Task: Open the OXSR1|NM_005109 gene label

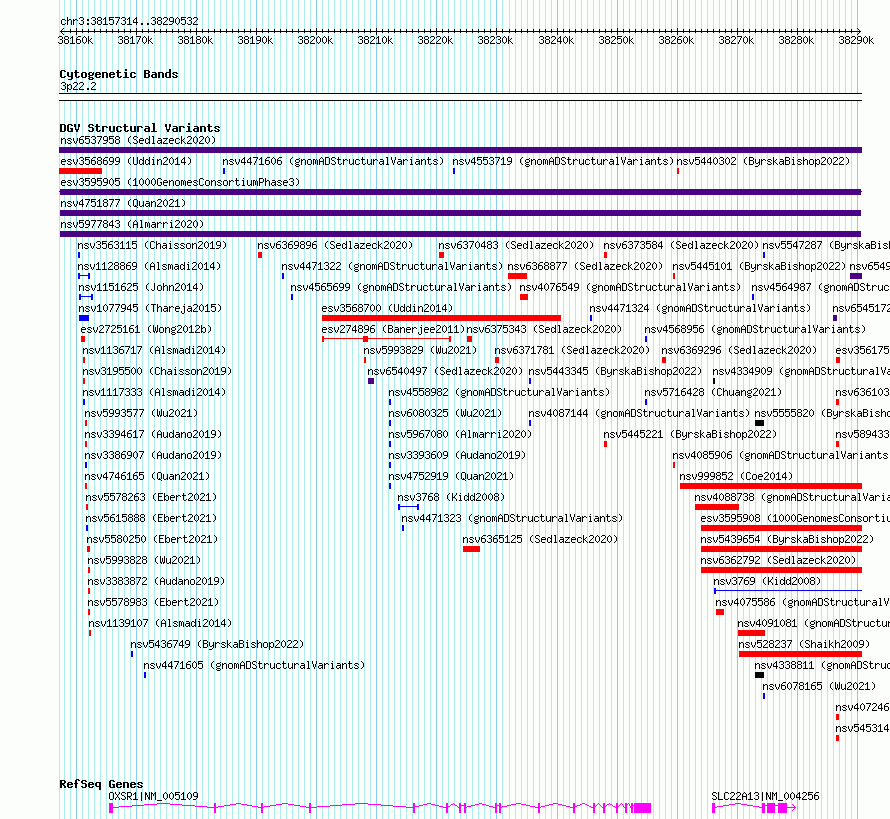Action: (153, 796)
